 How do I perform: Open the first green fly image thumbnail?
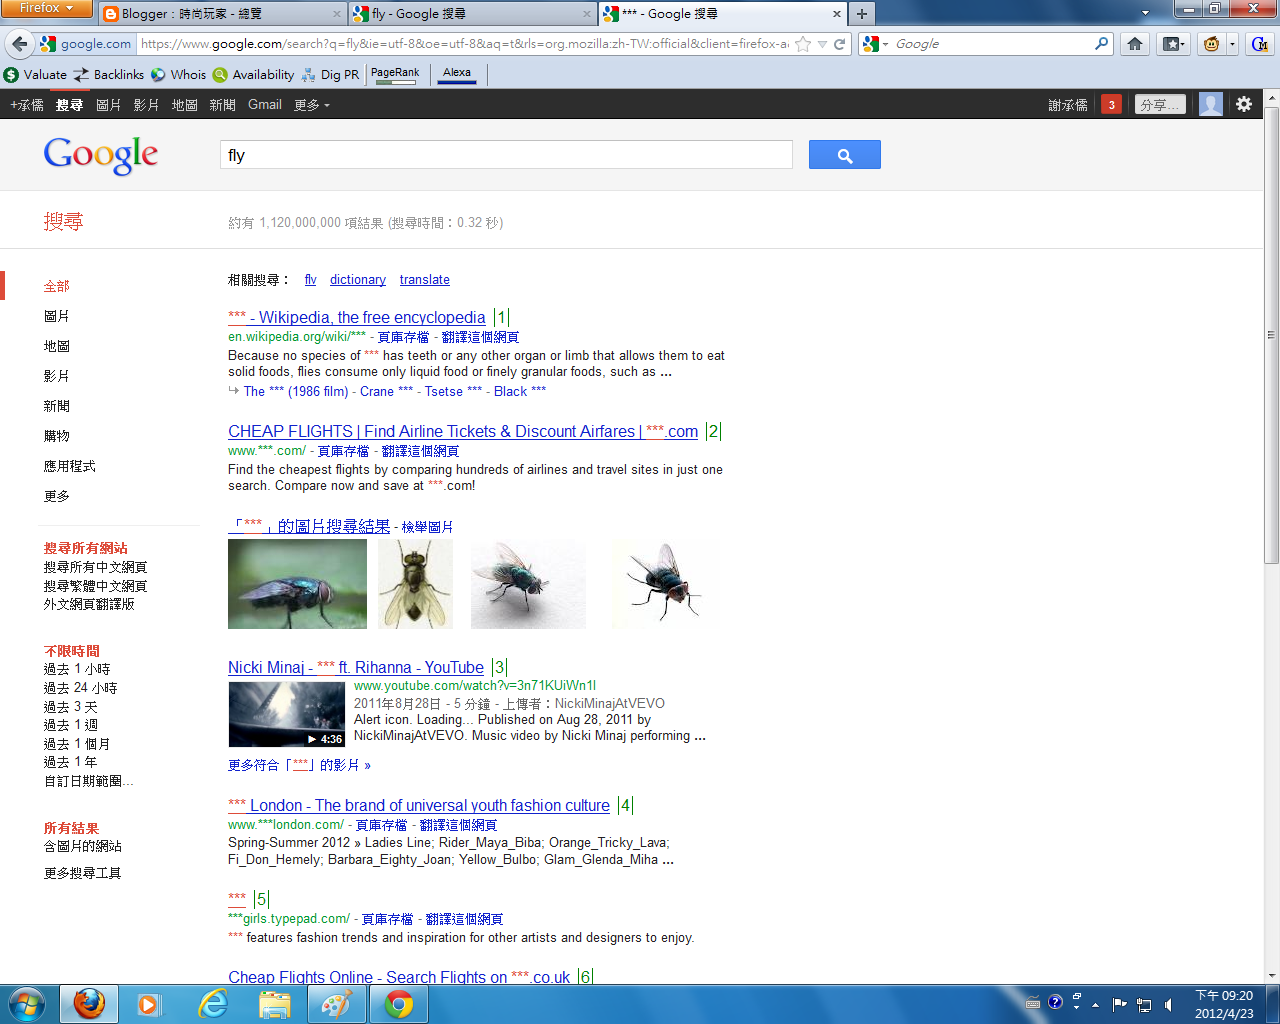pos(297,584)
